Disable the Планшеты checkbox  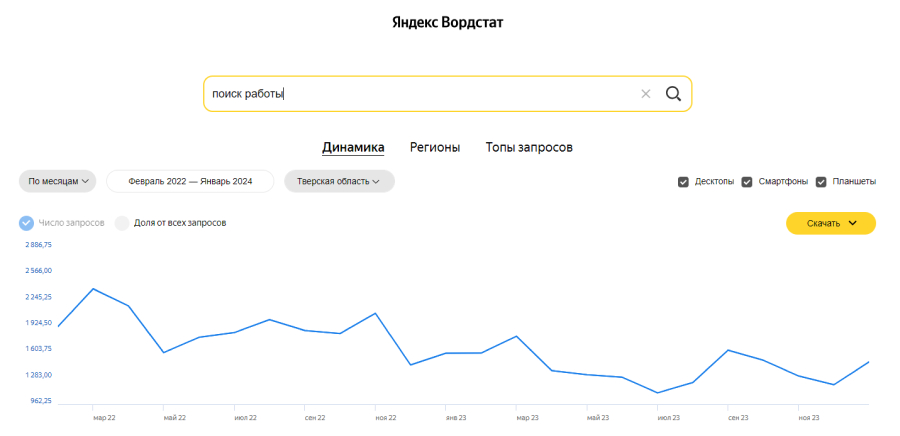[x=821, y=182]
